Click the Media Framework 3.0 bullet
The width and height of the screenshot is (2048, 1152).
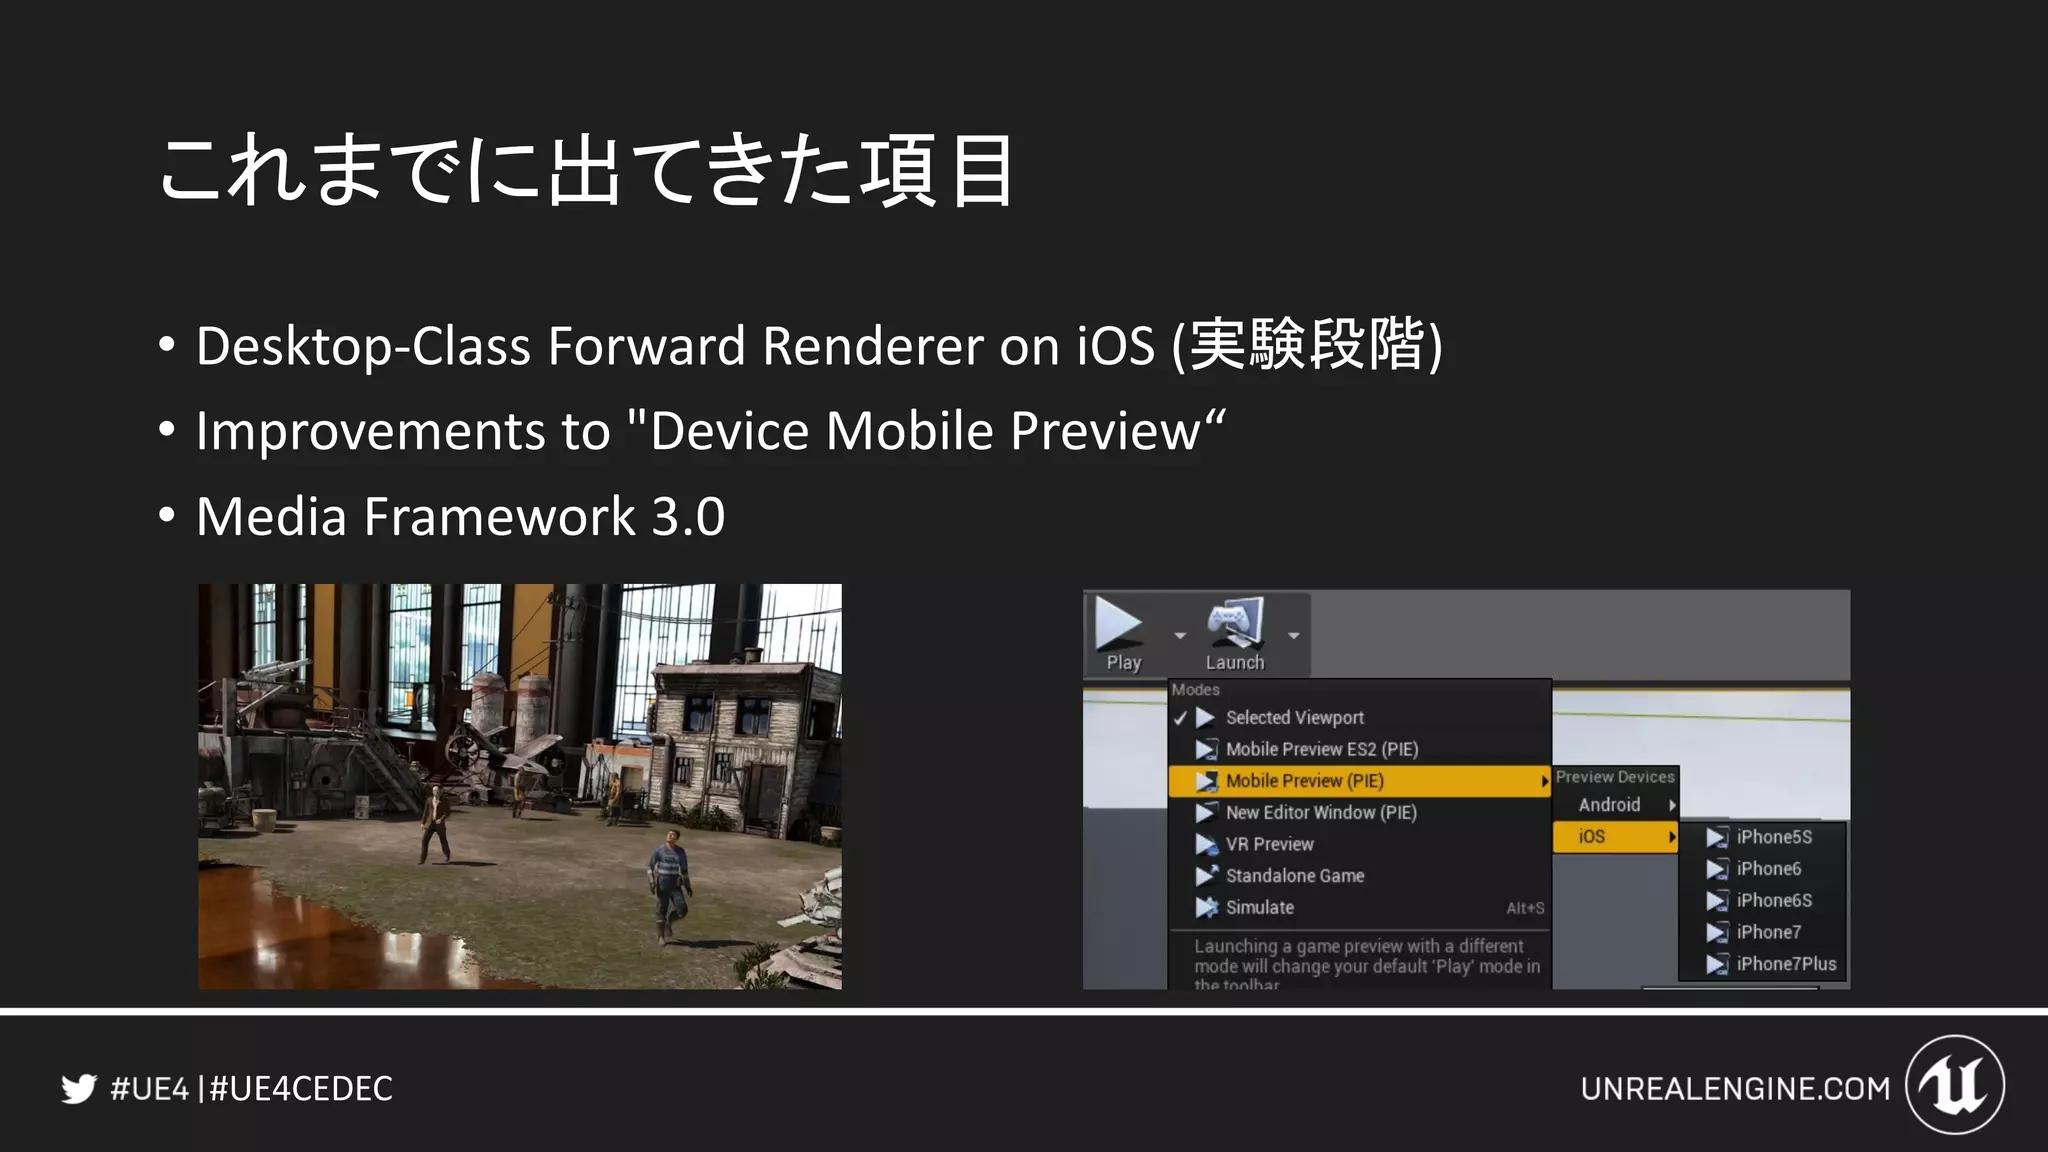[x=460, y=517]
